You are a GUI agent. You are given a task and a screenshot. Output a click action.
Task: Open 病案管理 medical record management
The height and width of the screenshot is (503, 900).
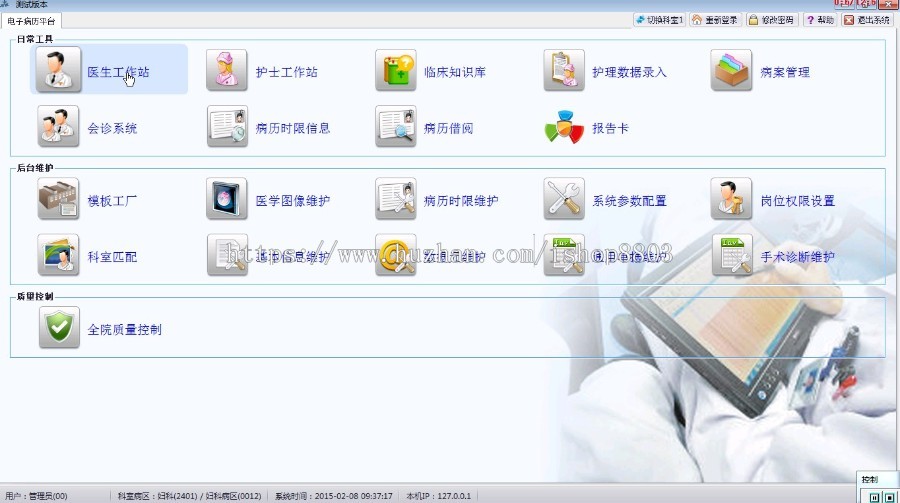click(760, 70)
